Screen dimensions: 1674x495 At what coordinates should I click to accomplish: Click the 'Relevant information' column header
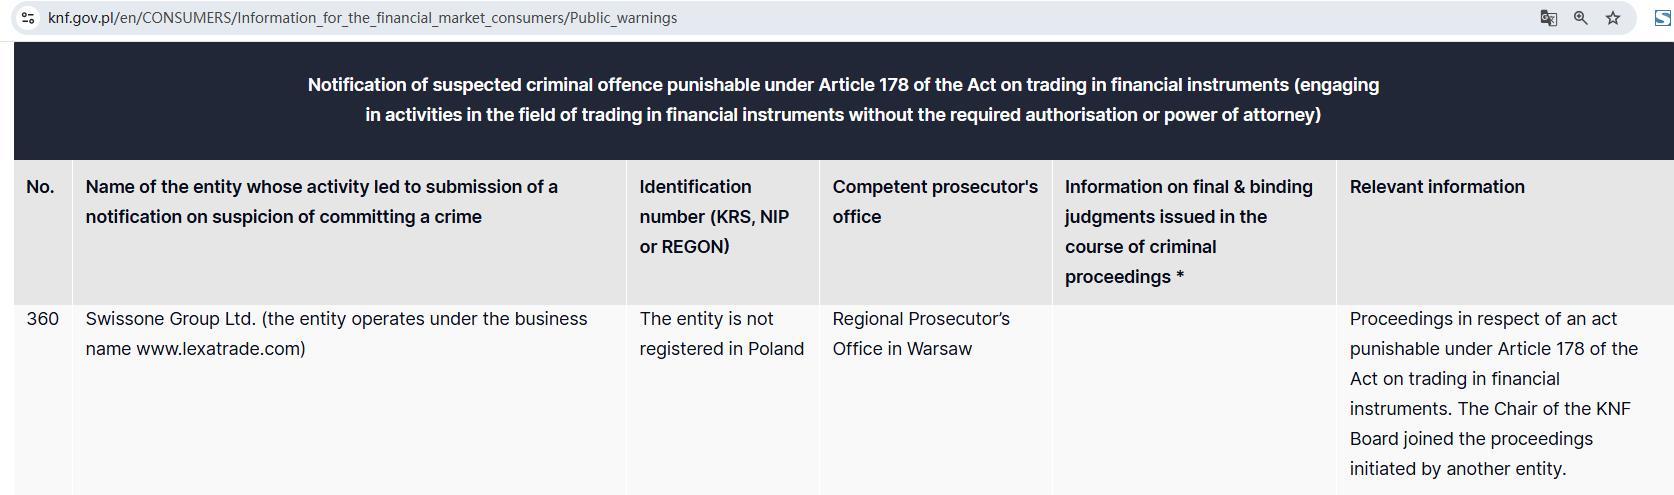pyautogui.click(x=1436, y=187)
